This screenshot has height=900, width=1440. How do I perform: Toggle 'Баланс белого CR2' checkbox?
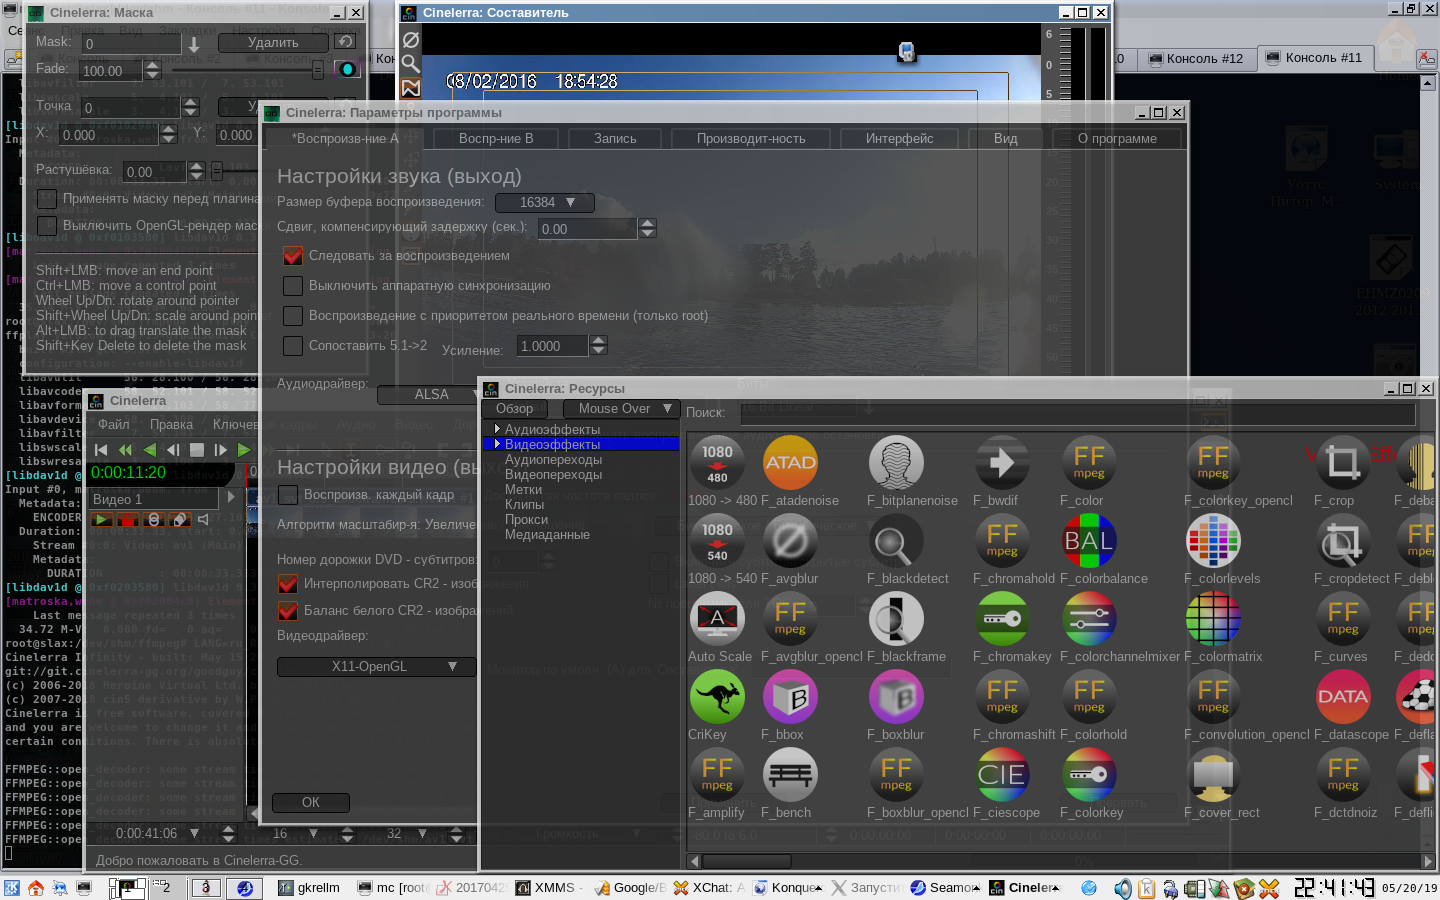(288, 611)
